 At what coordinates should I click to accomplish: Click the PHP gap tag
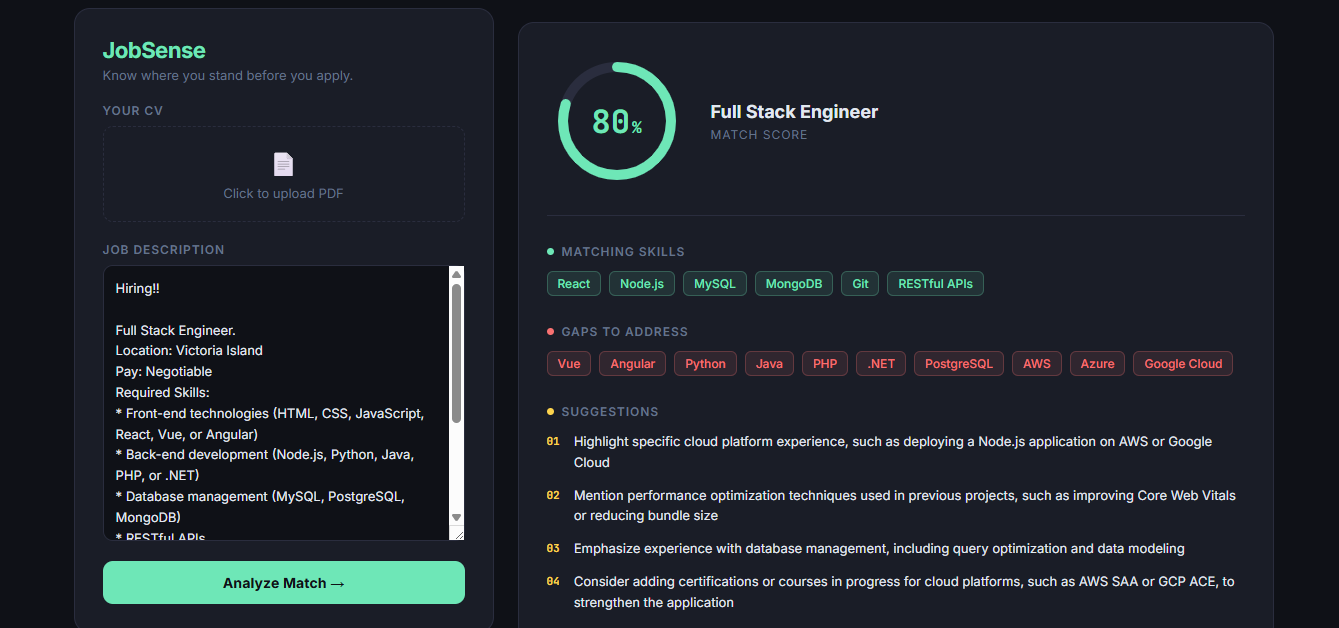825,364
